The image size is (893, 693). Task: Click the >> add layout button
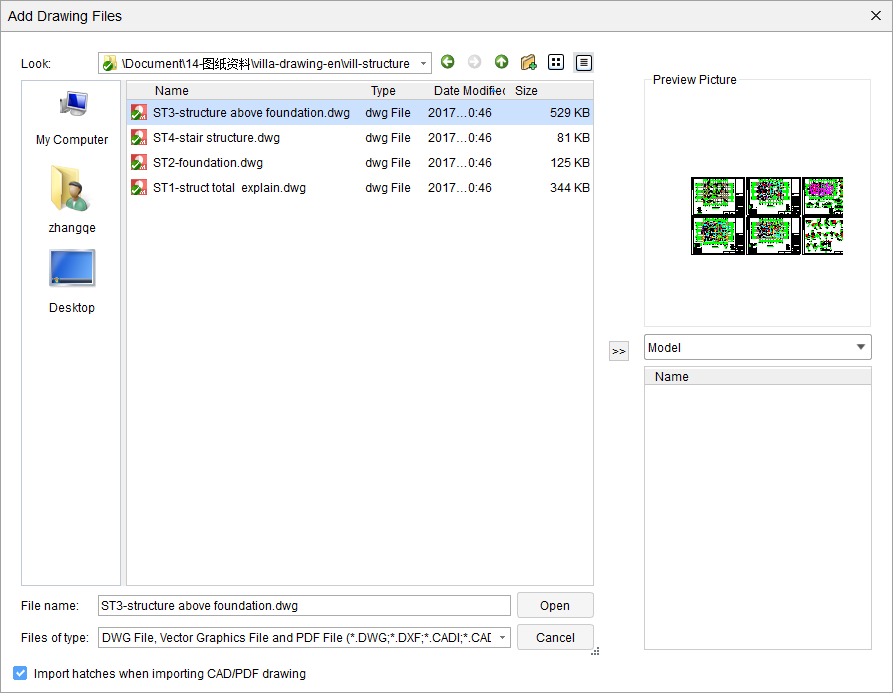pyautogui.click(x=619, y=351)
